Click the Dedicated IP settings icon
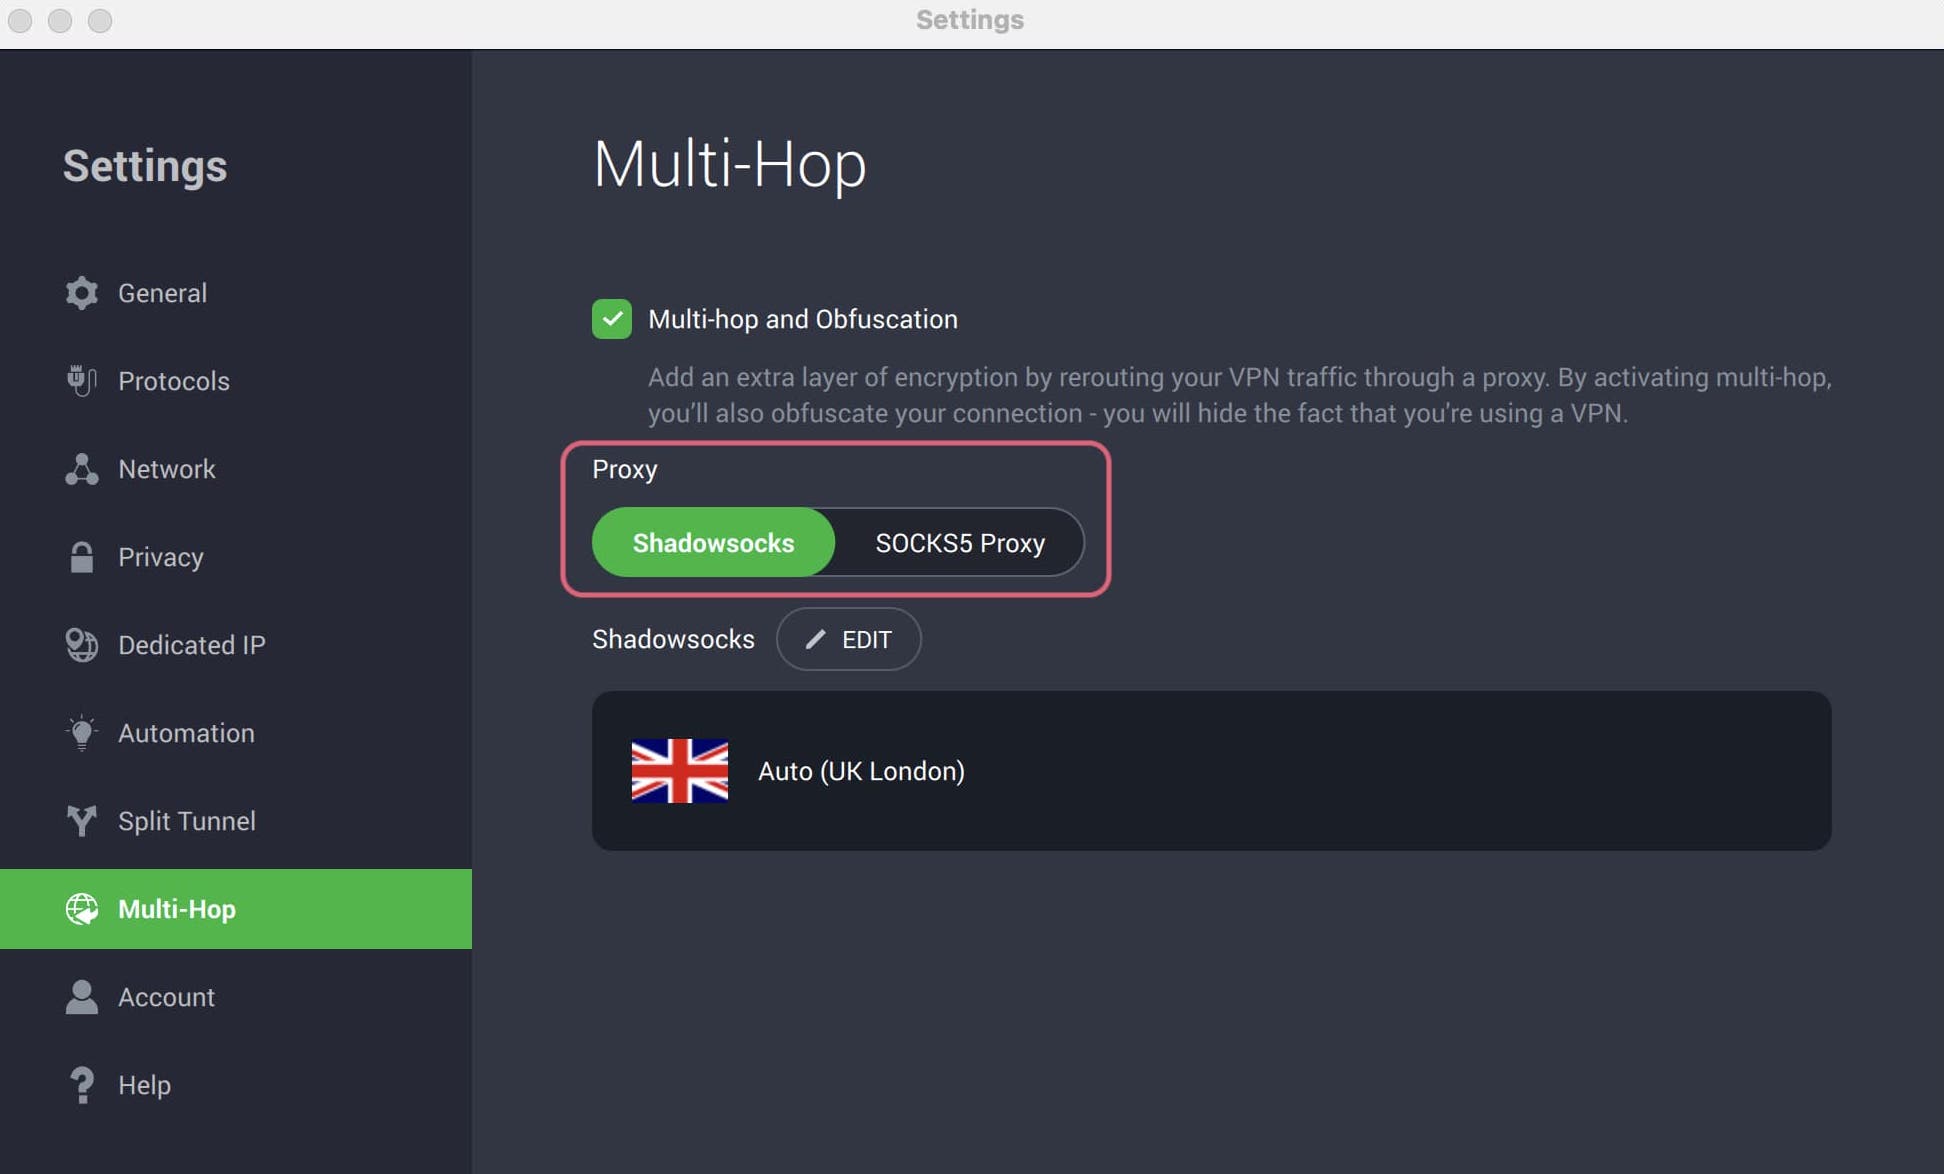 [81, 643]
